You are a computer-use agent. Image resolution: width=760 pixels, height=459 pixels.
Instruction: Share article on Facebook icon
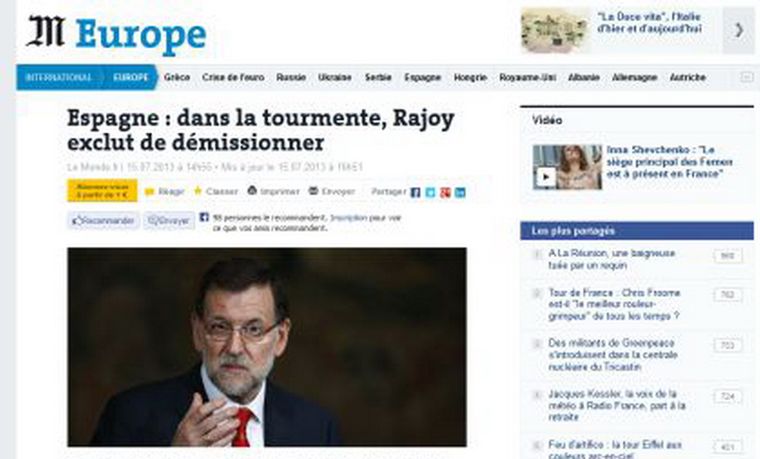point(415,192)
